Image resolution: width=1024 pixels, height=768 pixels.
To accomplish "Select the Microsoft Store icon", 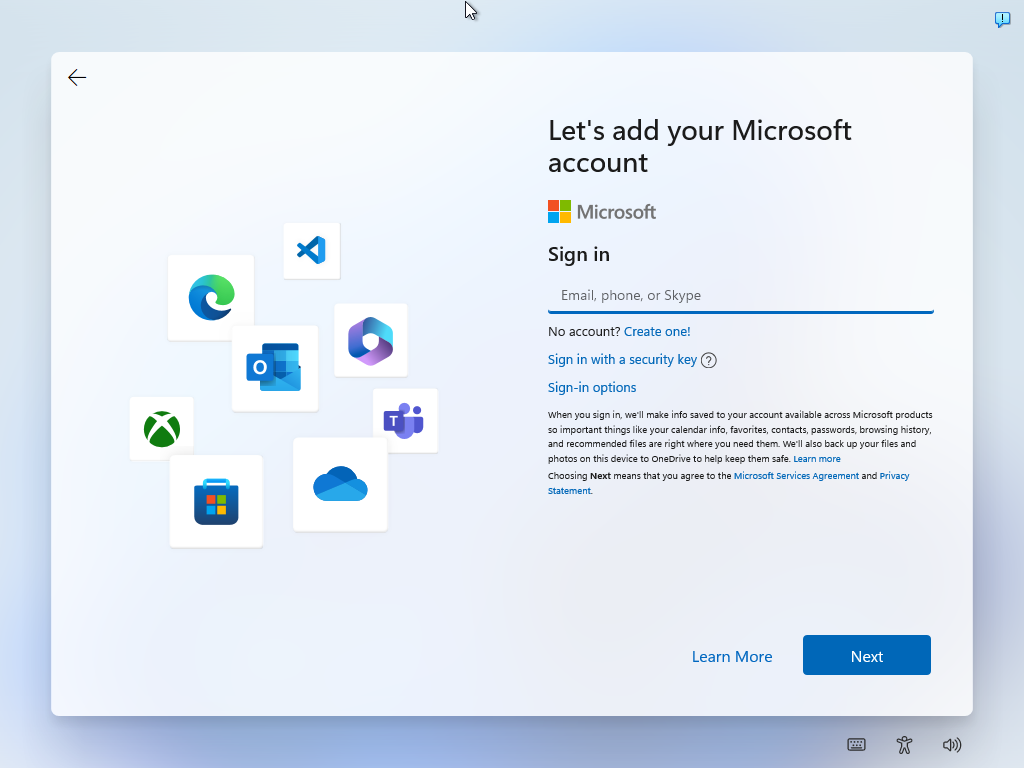I will click(x=216, y=500).
